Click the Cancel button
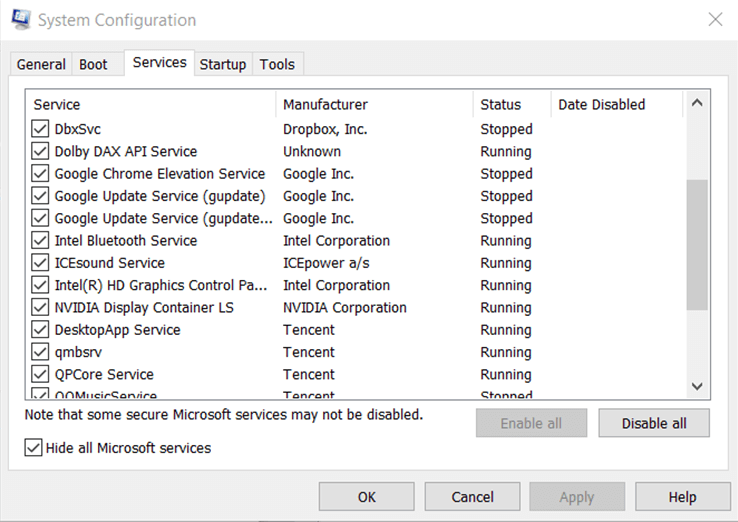 click(x=473, y=497)
